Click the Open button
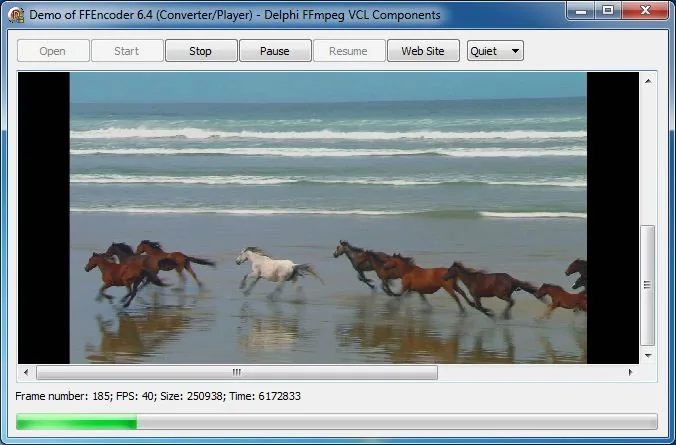The image size is (676, 445). coord(53,51)
